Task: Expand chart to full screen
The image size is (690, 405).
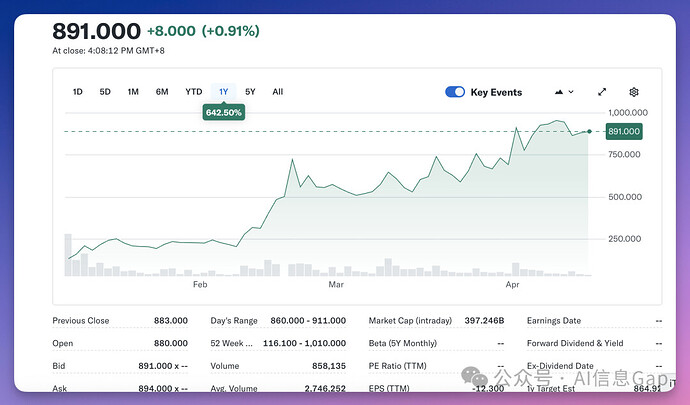Action: pyautogui.click(x=602, y=92)
